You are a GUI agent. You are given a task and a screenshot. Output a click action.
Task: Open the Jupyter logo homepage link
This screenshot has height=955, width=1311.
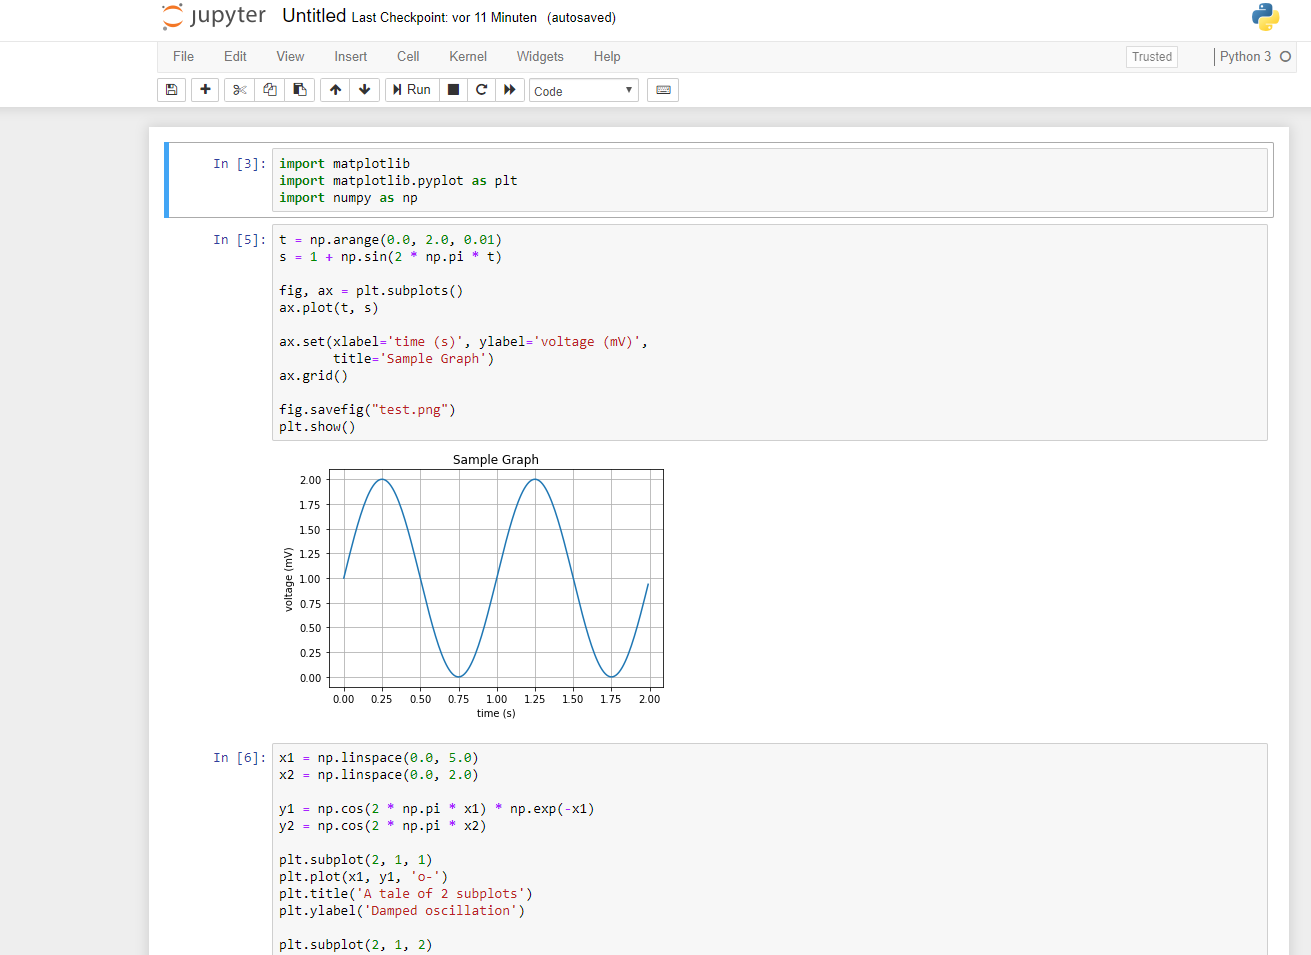pos(213,17)
